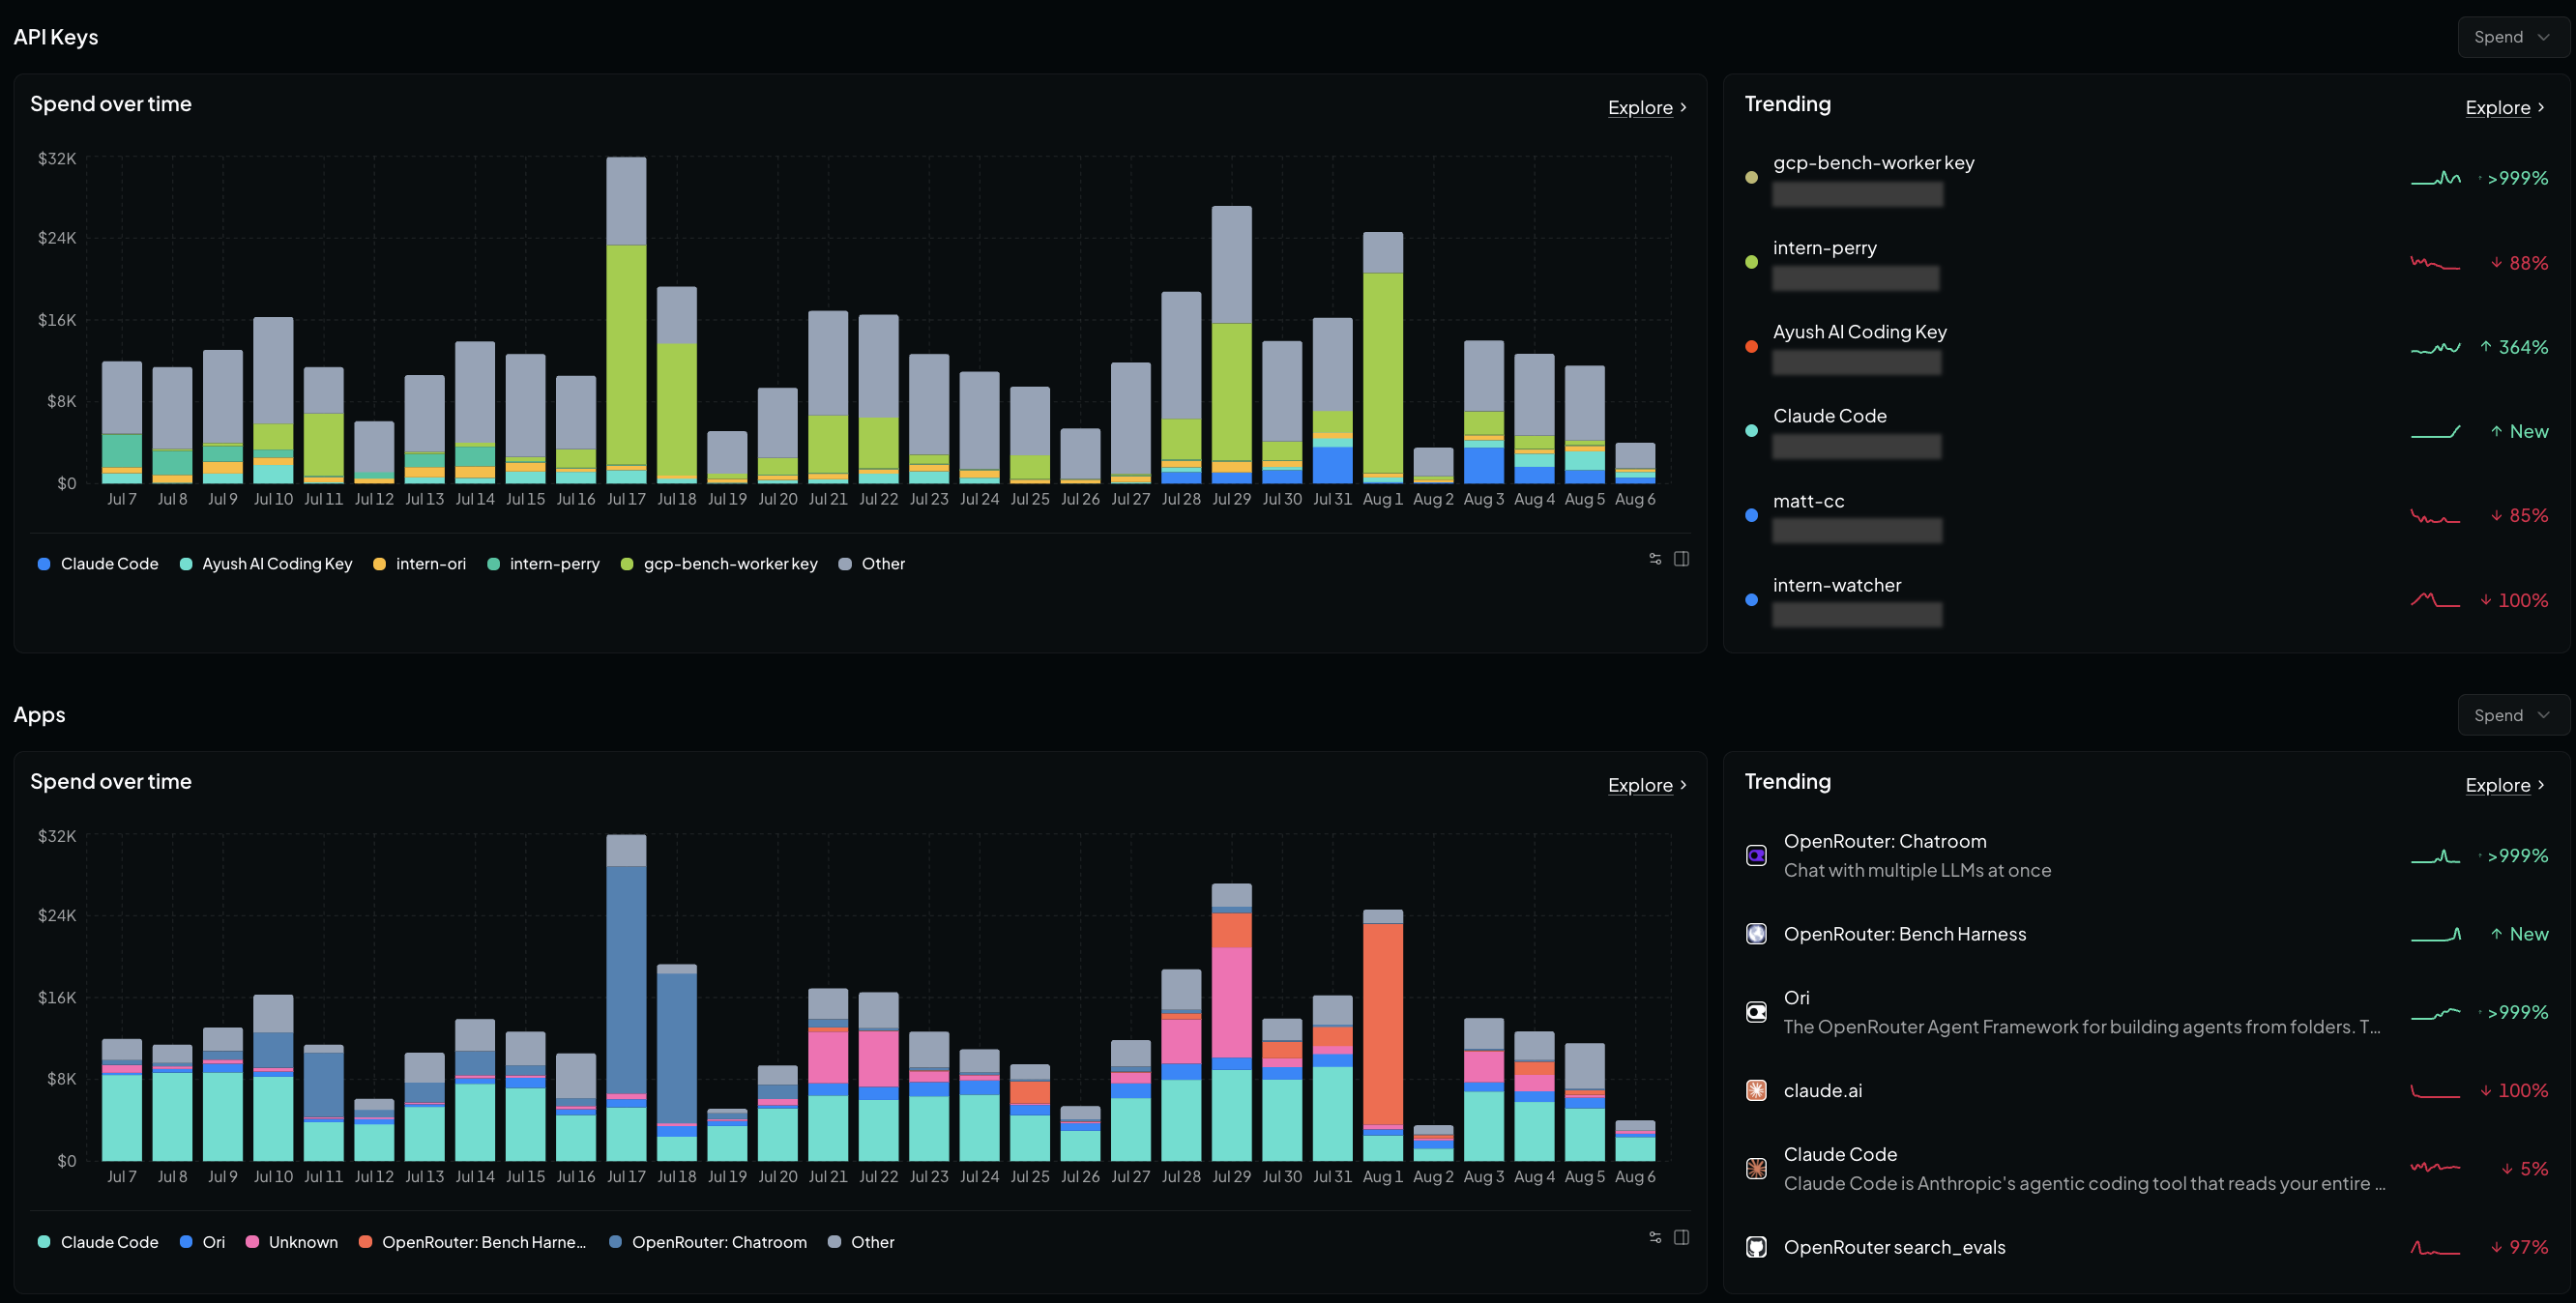This screenshot has width=2576, height=1303.
Task: Click the claude.ai app icon
Action: tap(1756, 1090)
